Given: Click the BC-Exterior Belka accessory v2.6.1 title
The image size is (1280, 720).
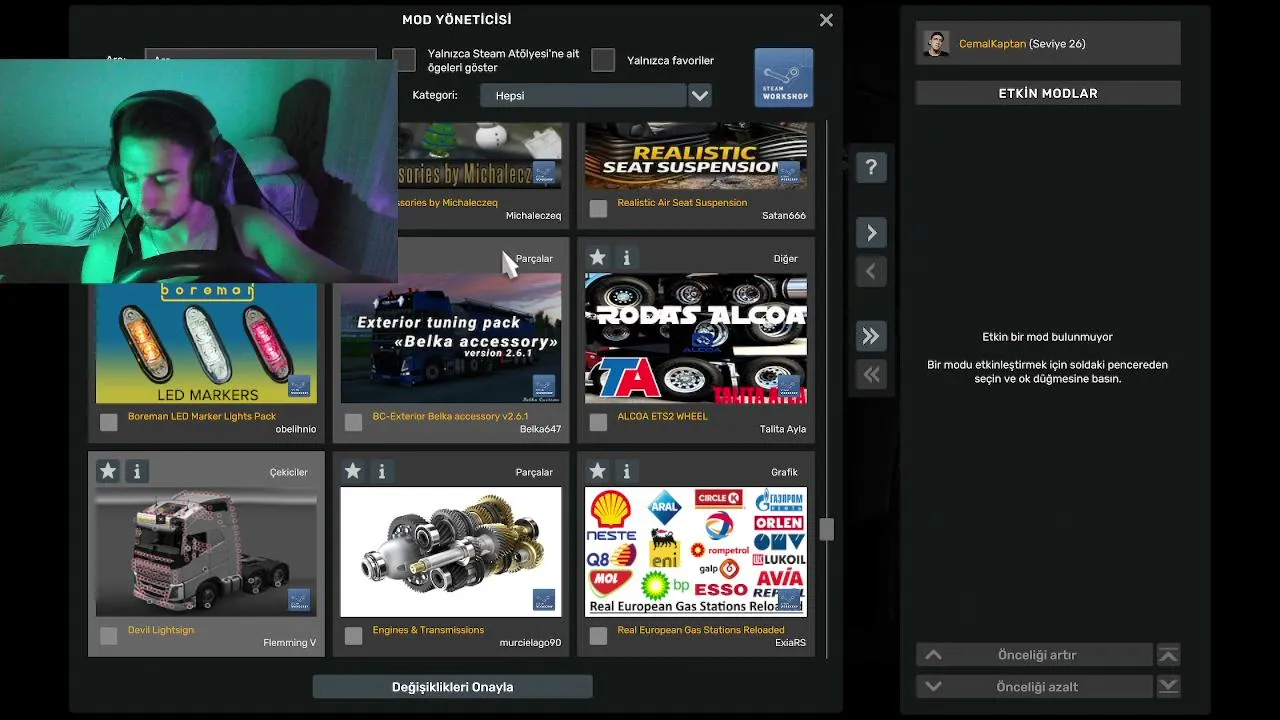Looking at the screenshot, I should (x=450, y=416).
